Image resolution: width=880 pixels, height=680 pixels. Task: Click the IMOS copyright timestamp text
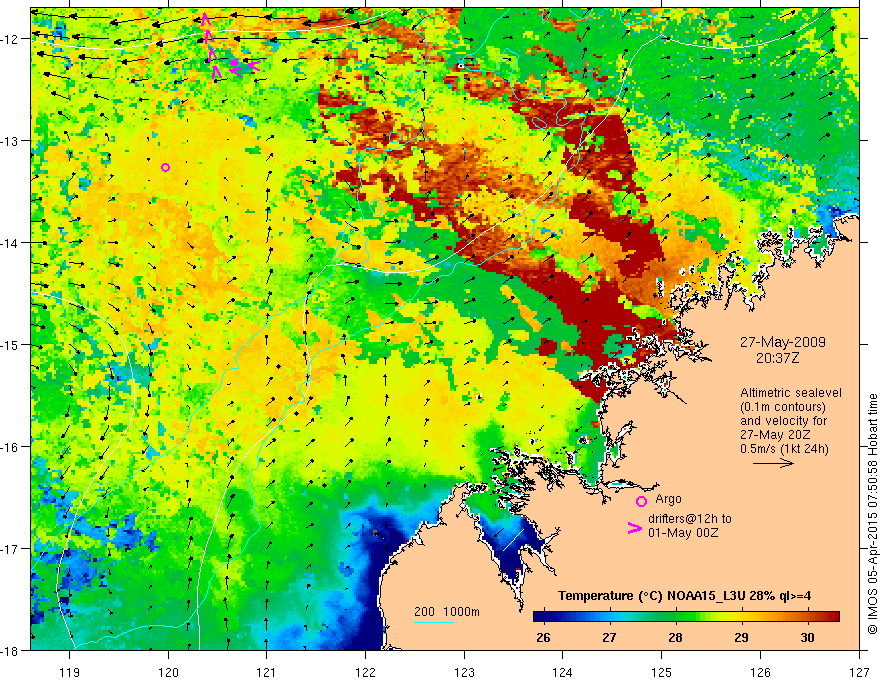point(872,514)
